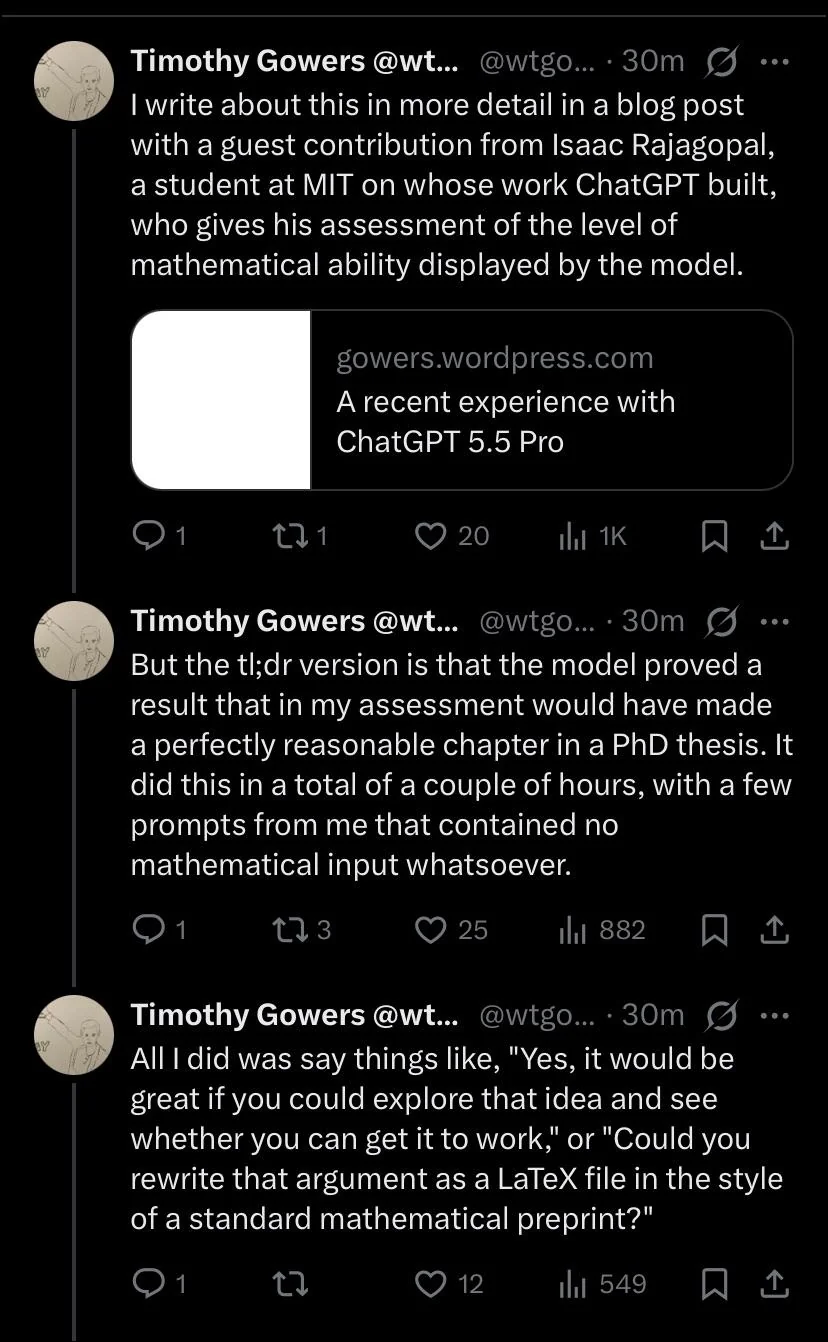Image resolution: width=828 pixels, height=1342 pixels.
Task: Open the blank link card thumbnail
Action: [x=221, y=400]
